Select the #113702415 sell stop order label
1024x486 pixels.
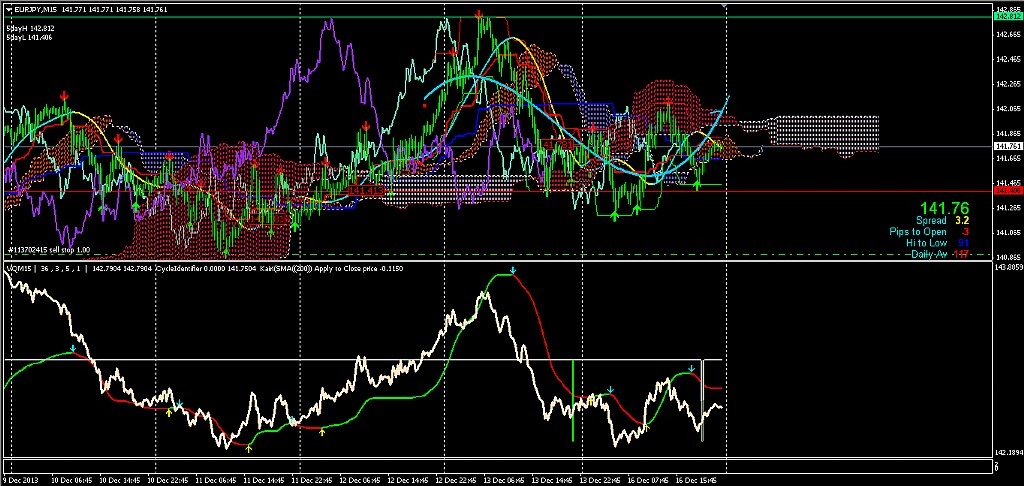coord(50,250)
